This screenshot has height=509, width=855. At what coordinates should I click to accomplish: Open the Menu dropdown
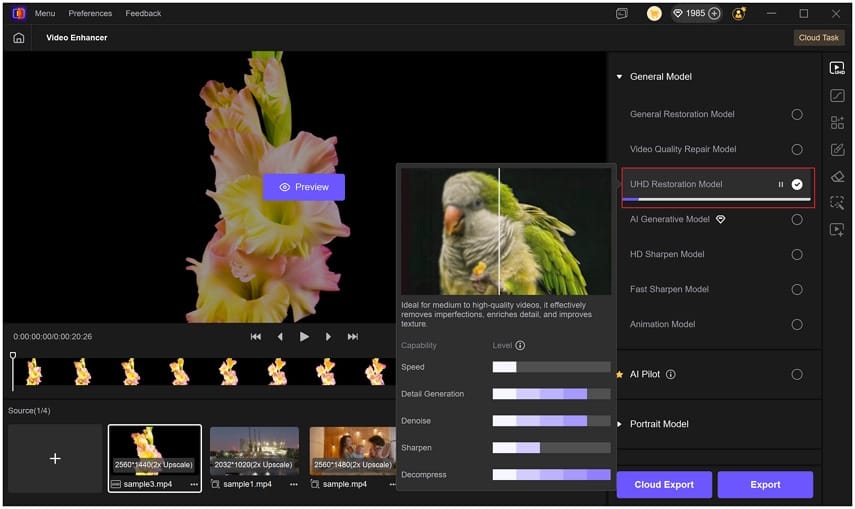(x=45, y=14)
